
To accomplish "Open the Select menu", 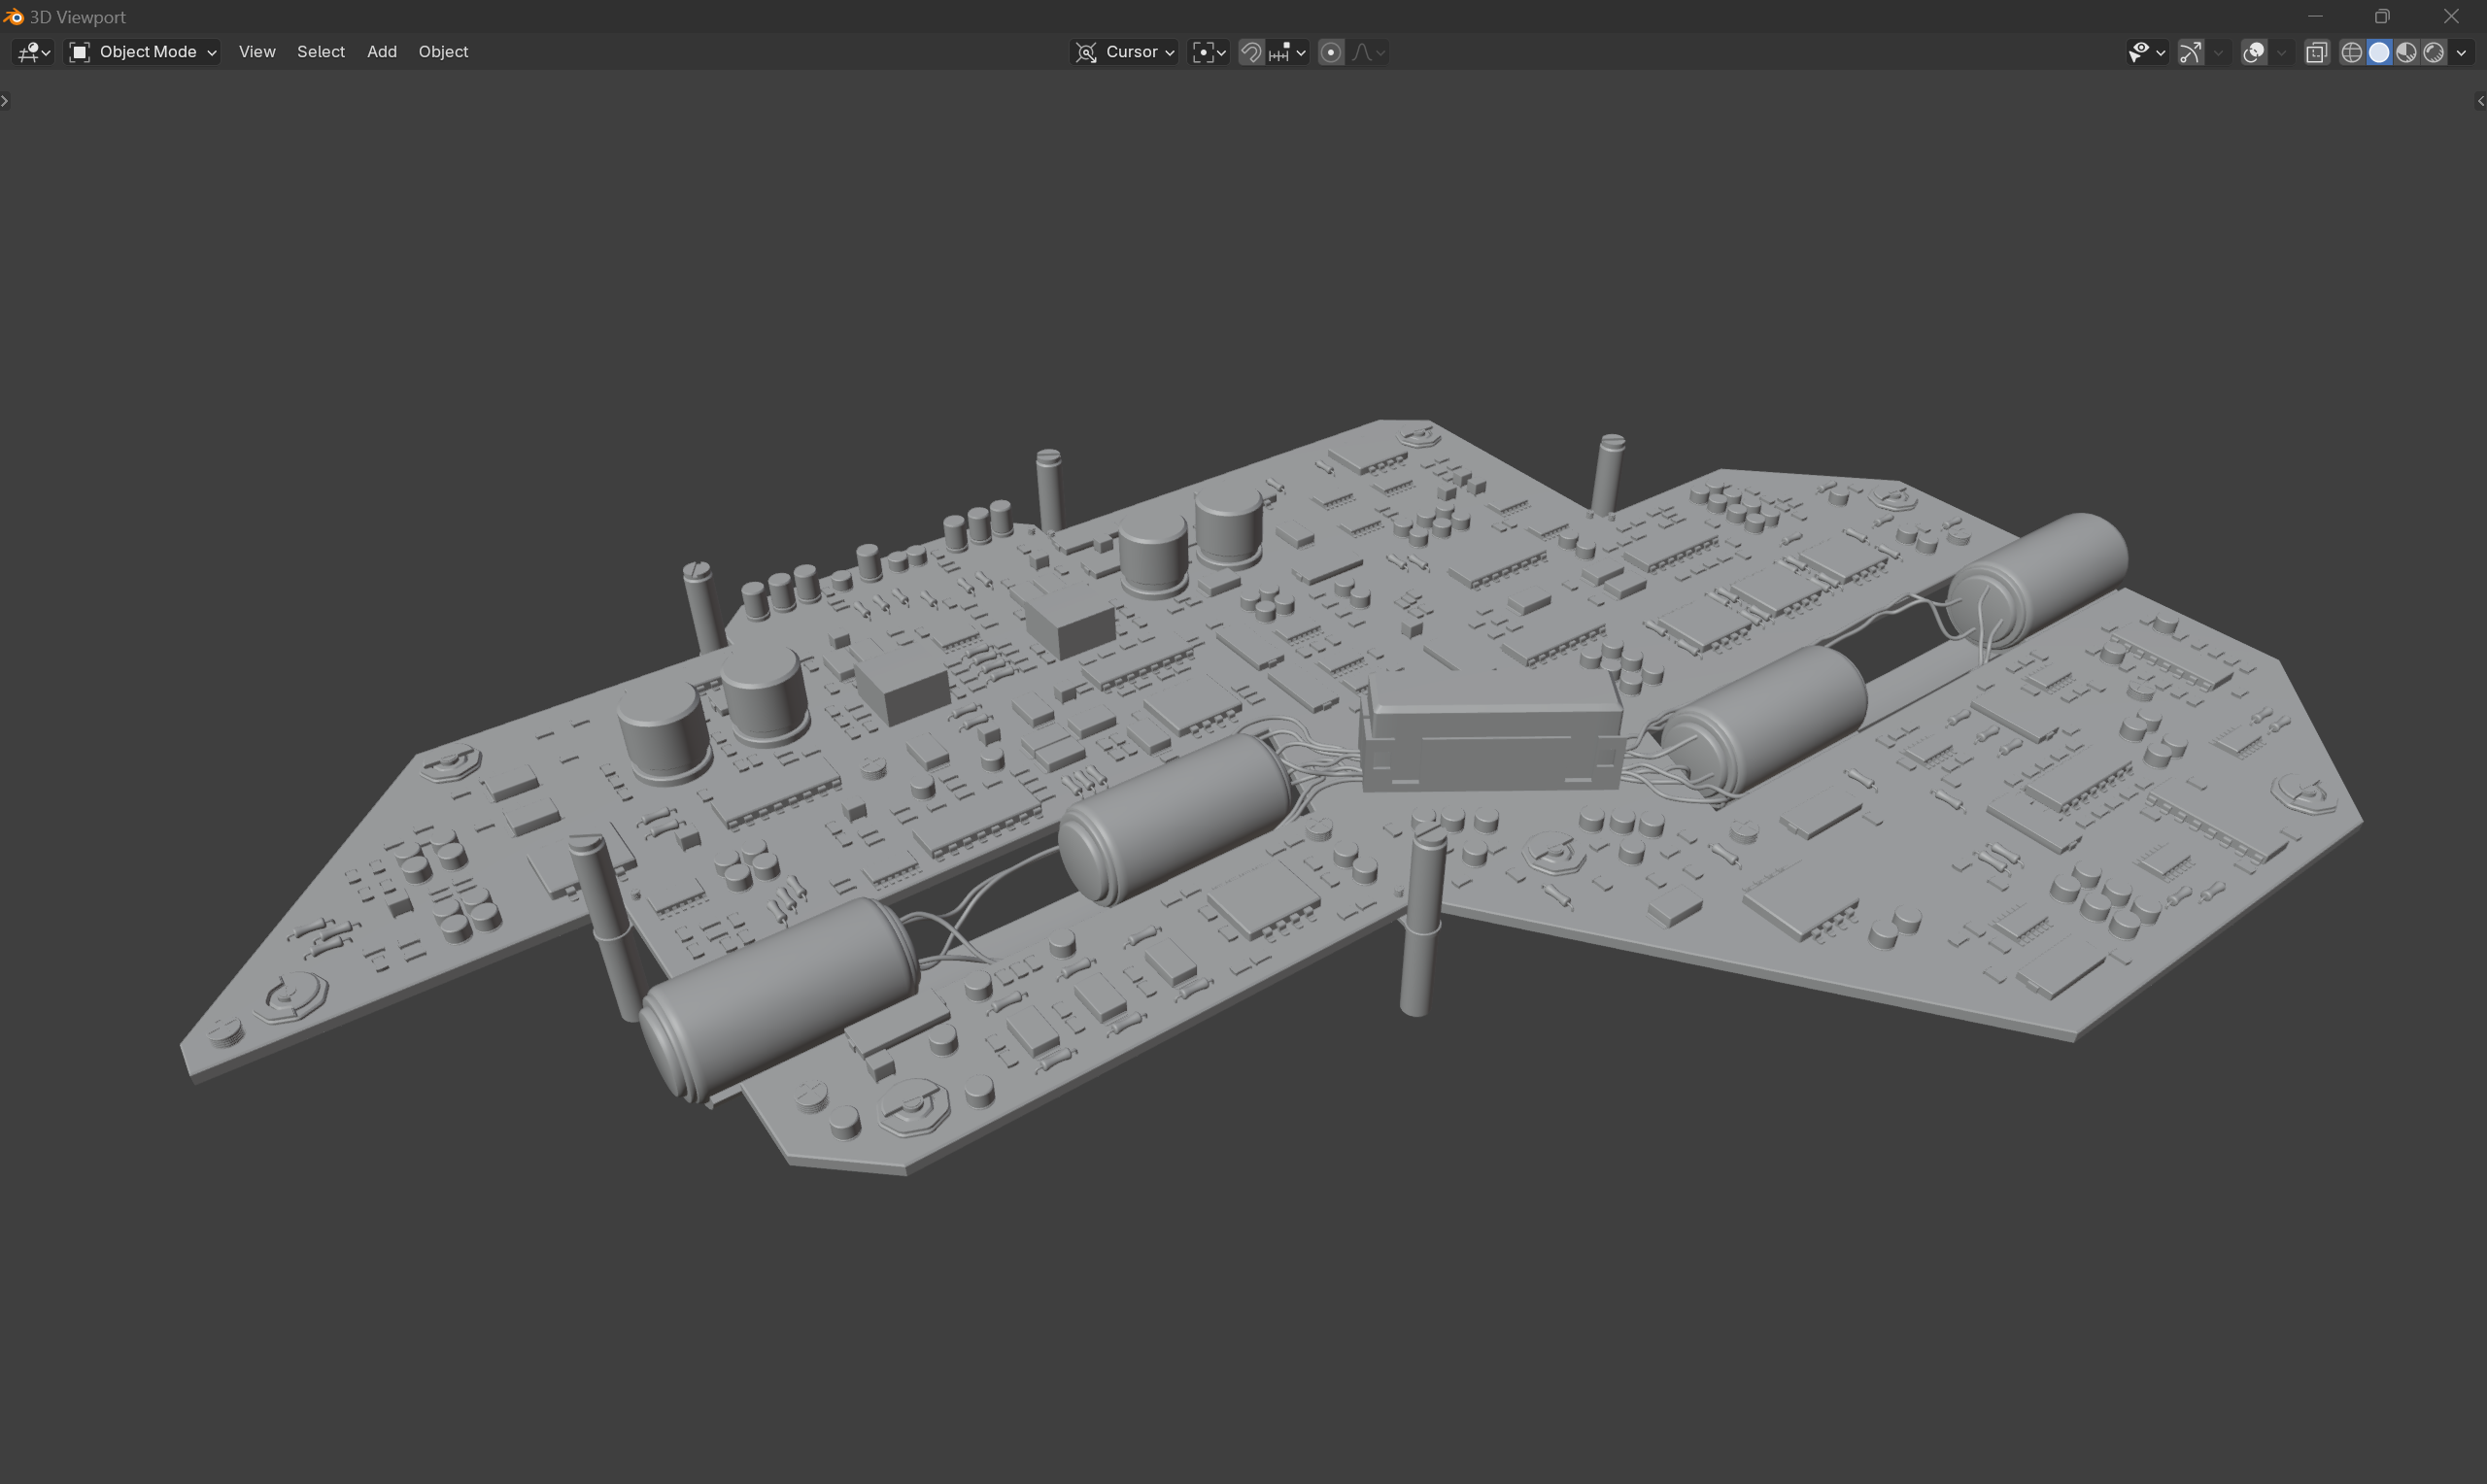I will 321,52.
